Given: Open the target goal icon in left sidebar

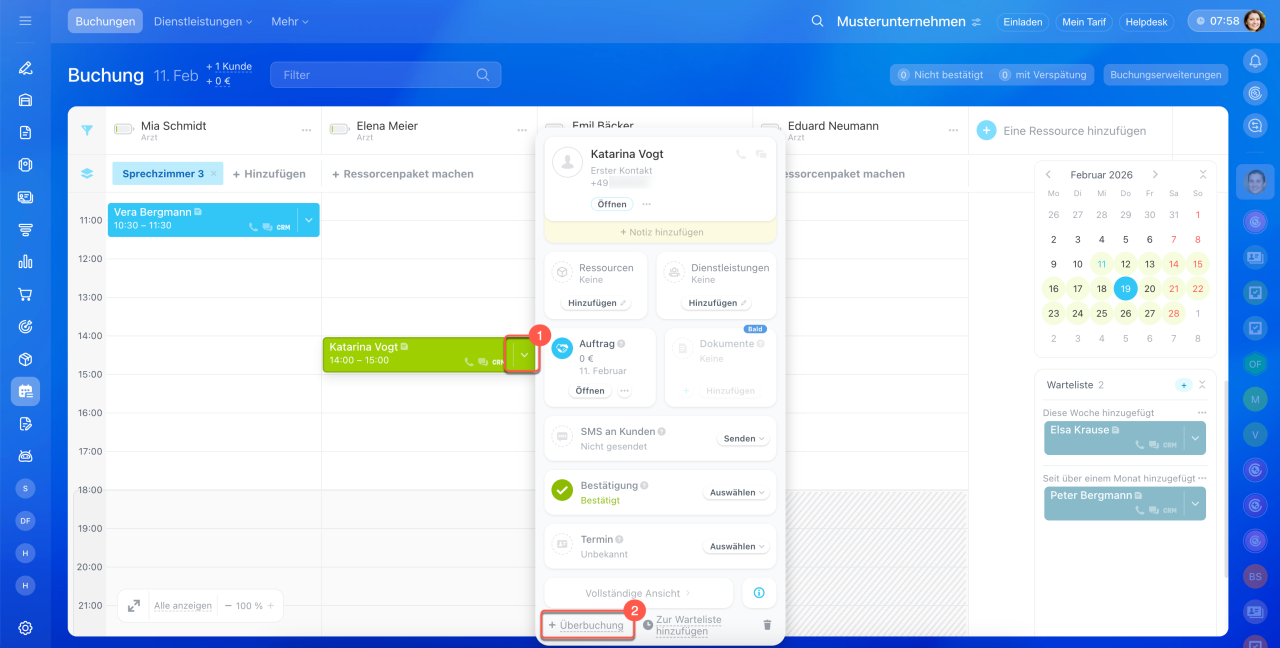Looking at the screenshot, I should (x=25, y=326).
